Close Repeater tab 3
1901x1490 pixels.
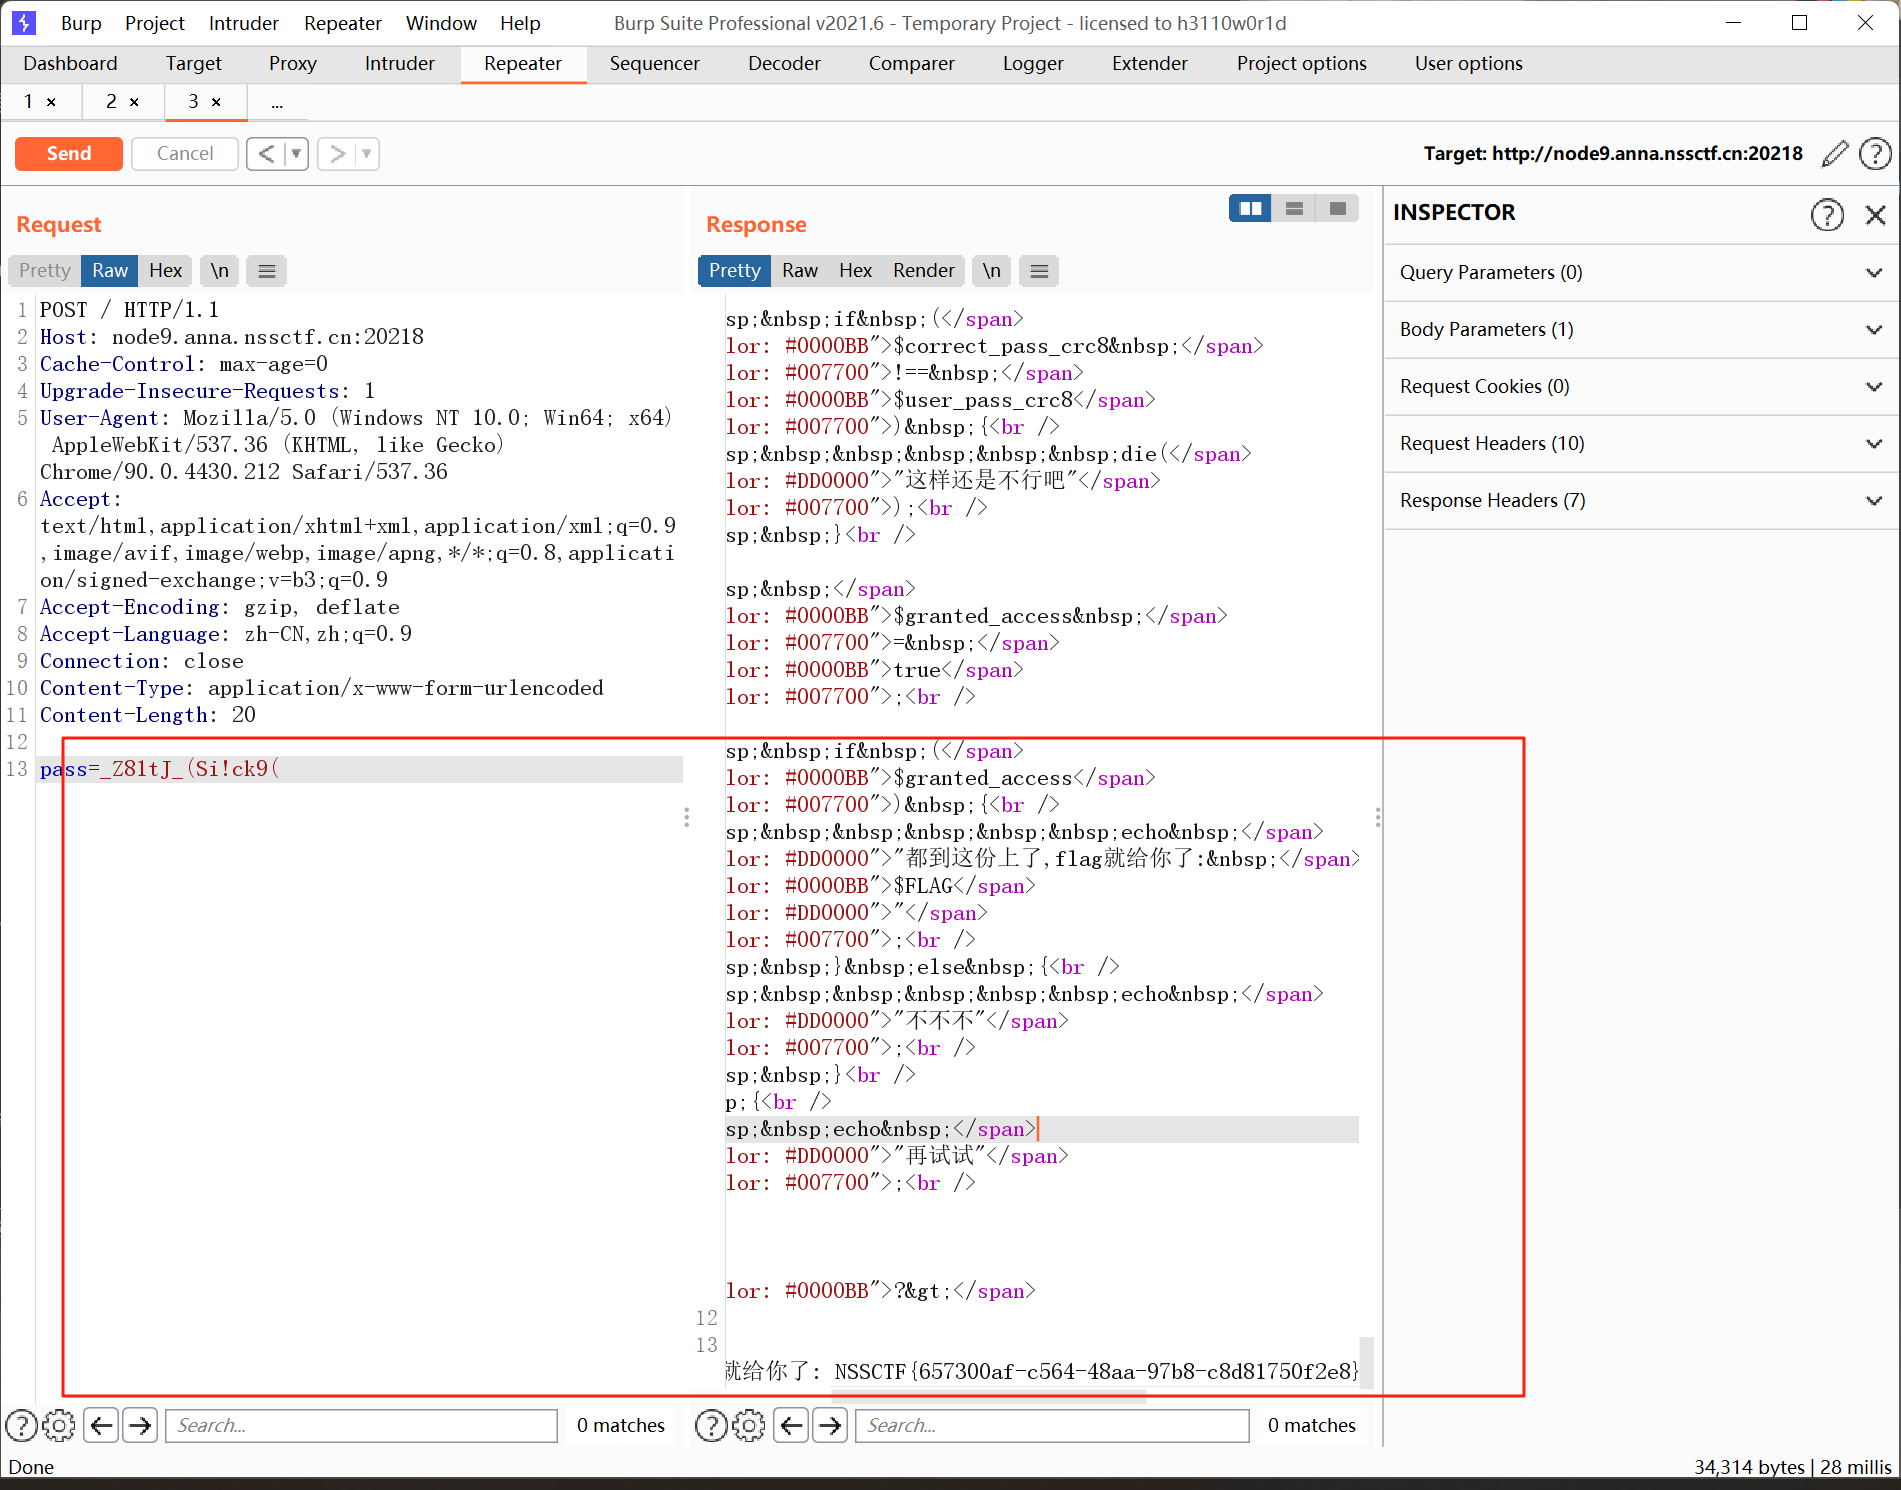click(x=216, y=102)
